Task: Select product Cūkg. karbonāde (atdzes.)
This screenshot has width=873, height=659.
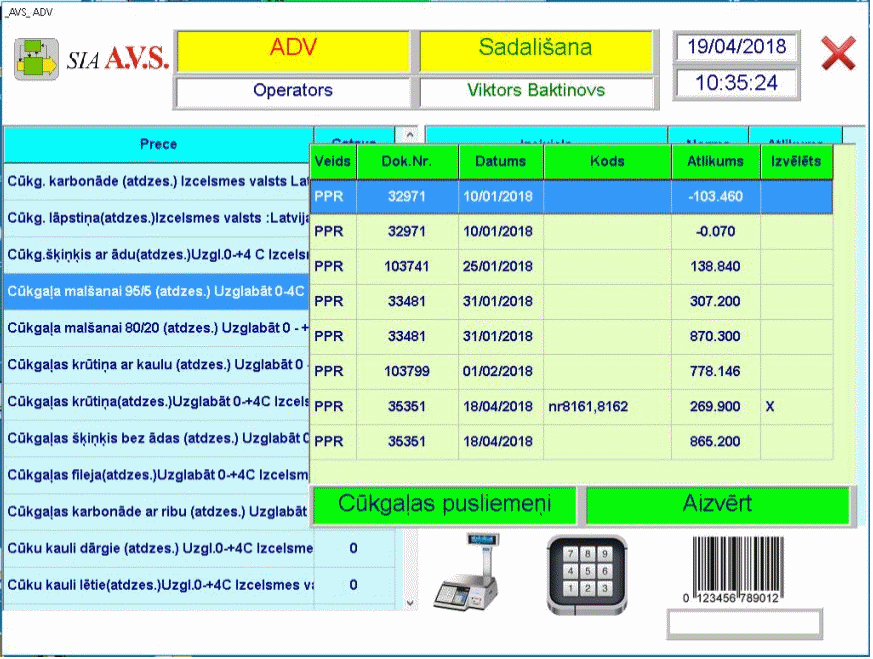Action: coord(156,181)
